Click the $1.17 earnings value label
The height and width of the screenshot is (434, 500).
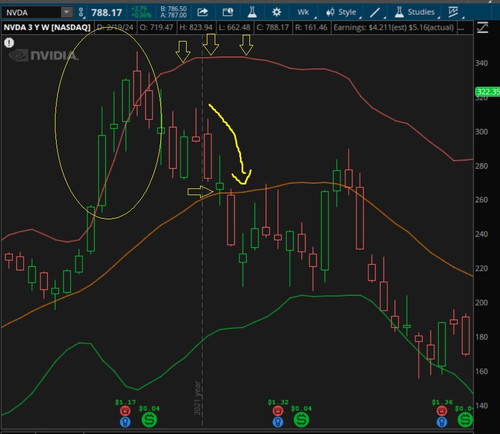[125, 402]
